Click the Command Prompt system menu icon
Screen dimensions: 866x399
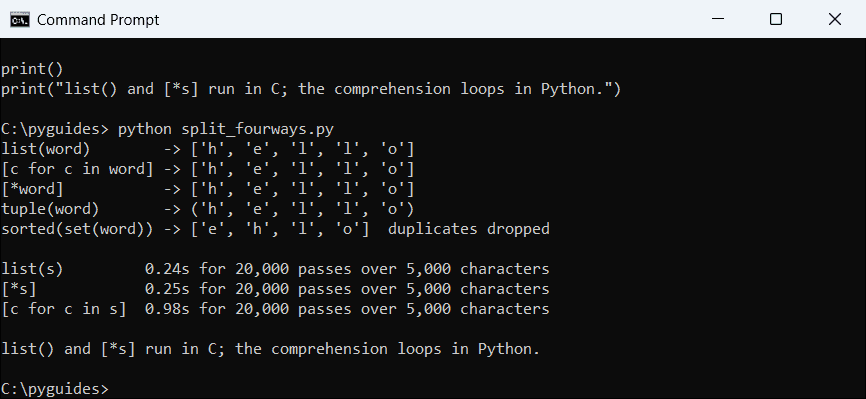coord(20,20)
